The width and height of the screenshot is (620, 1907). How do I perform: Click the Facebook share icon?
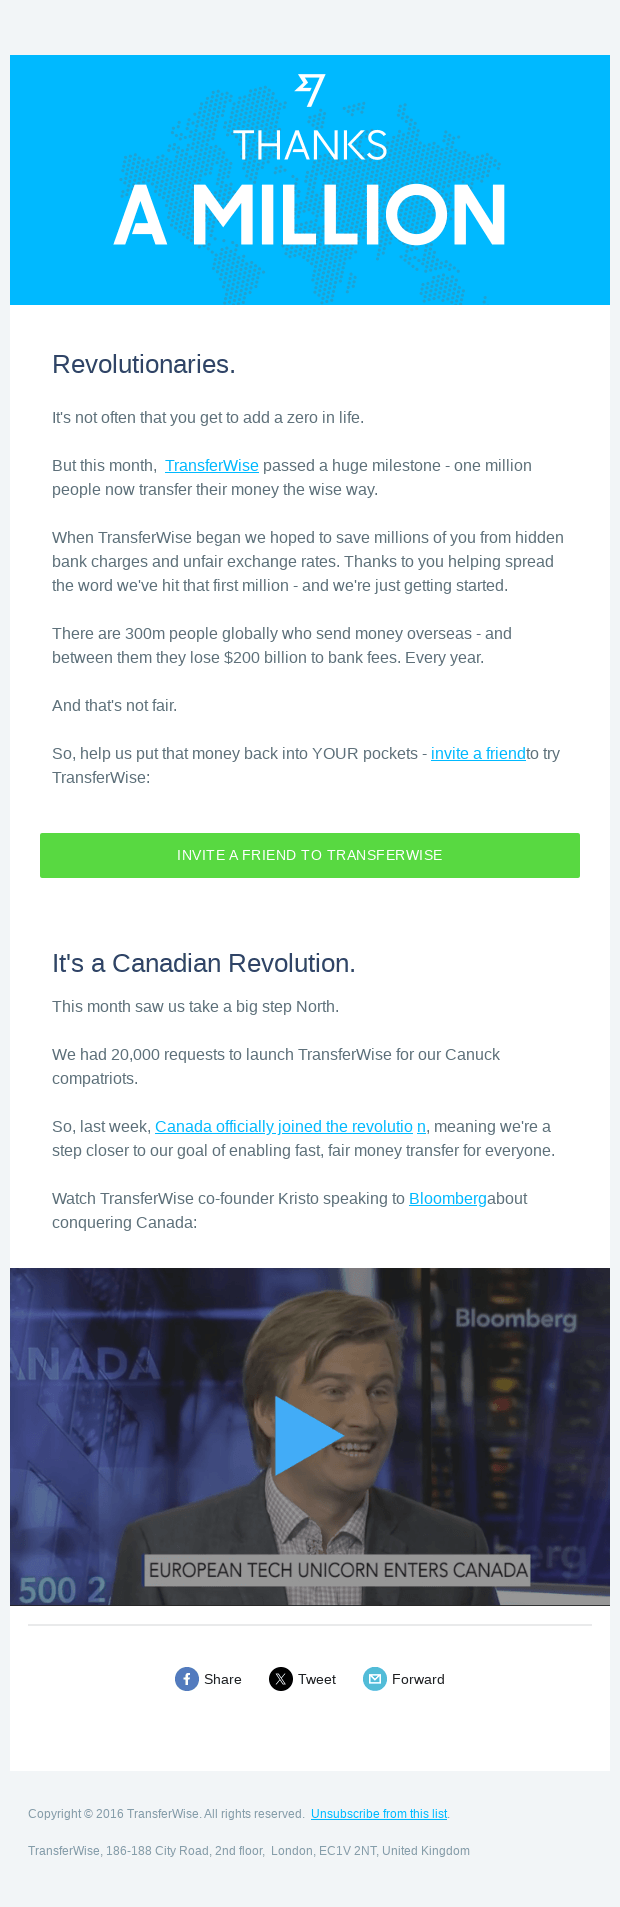187,1679
